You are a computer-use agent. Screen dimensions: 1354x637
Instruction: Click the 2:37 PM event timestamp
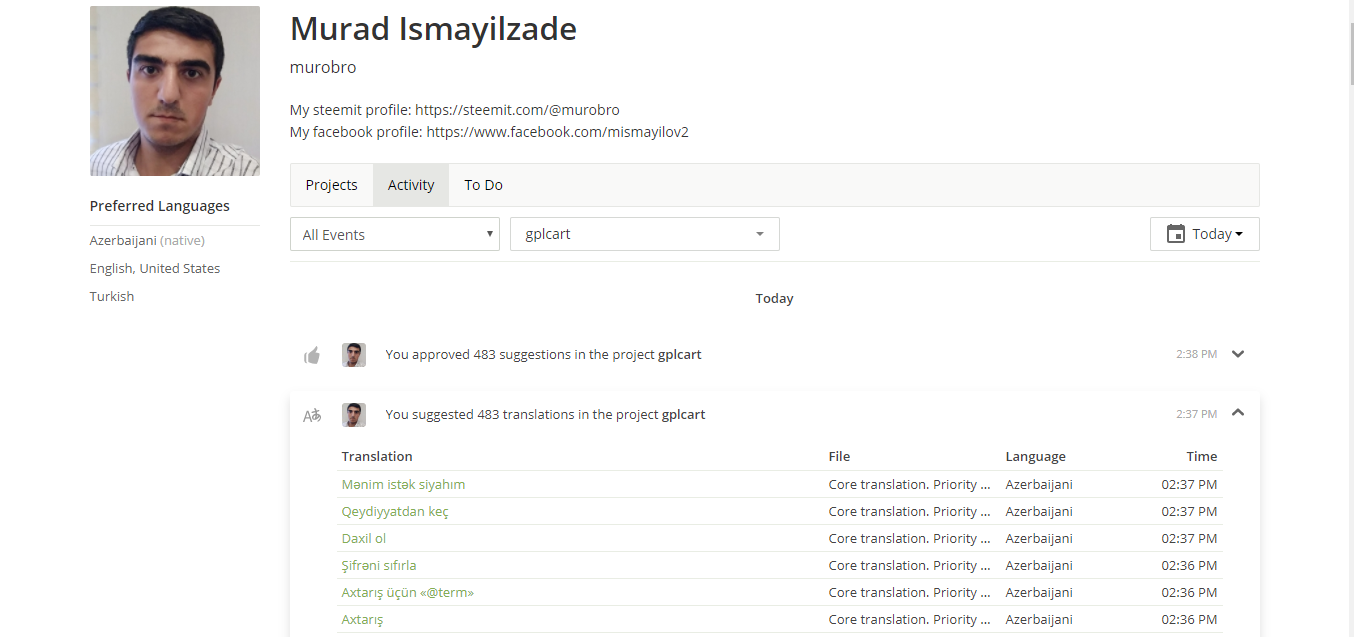pyautogui.click(x=1196, y=414)
